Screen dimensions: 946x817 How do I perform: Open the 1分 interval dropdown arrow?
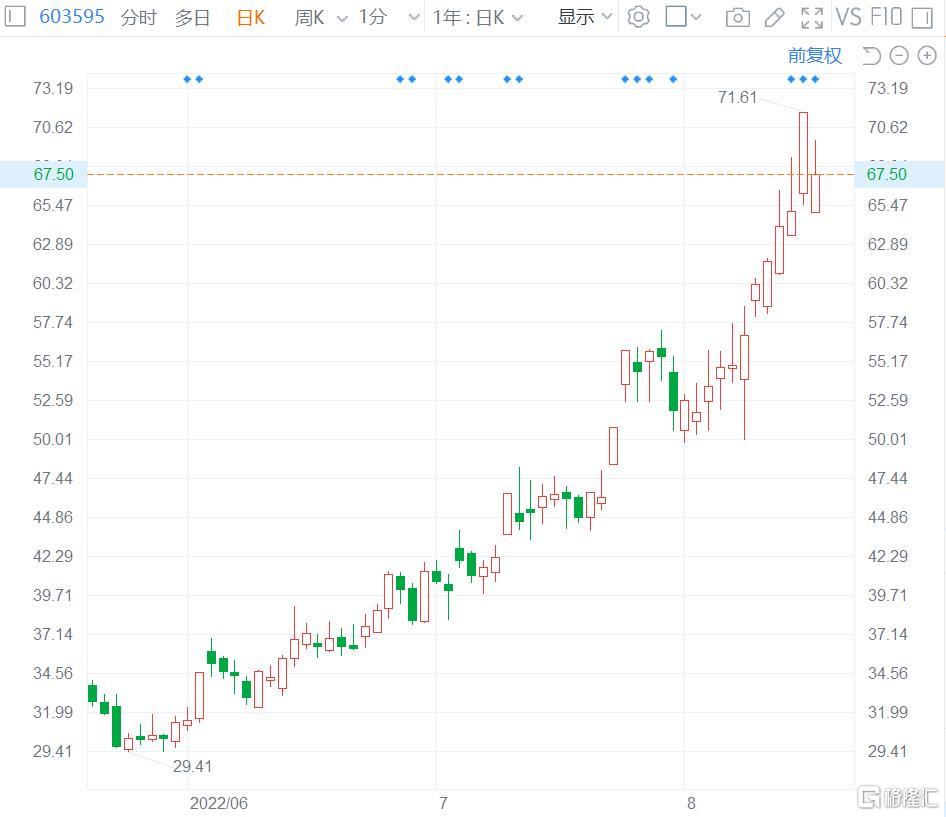414,17
